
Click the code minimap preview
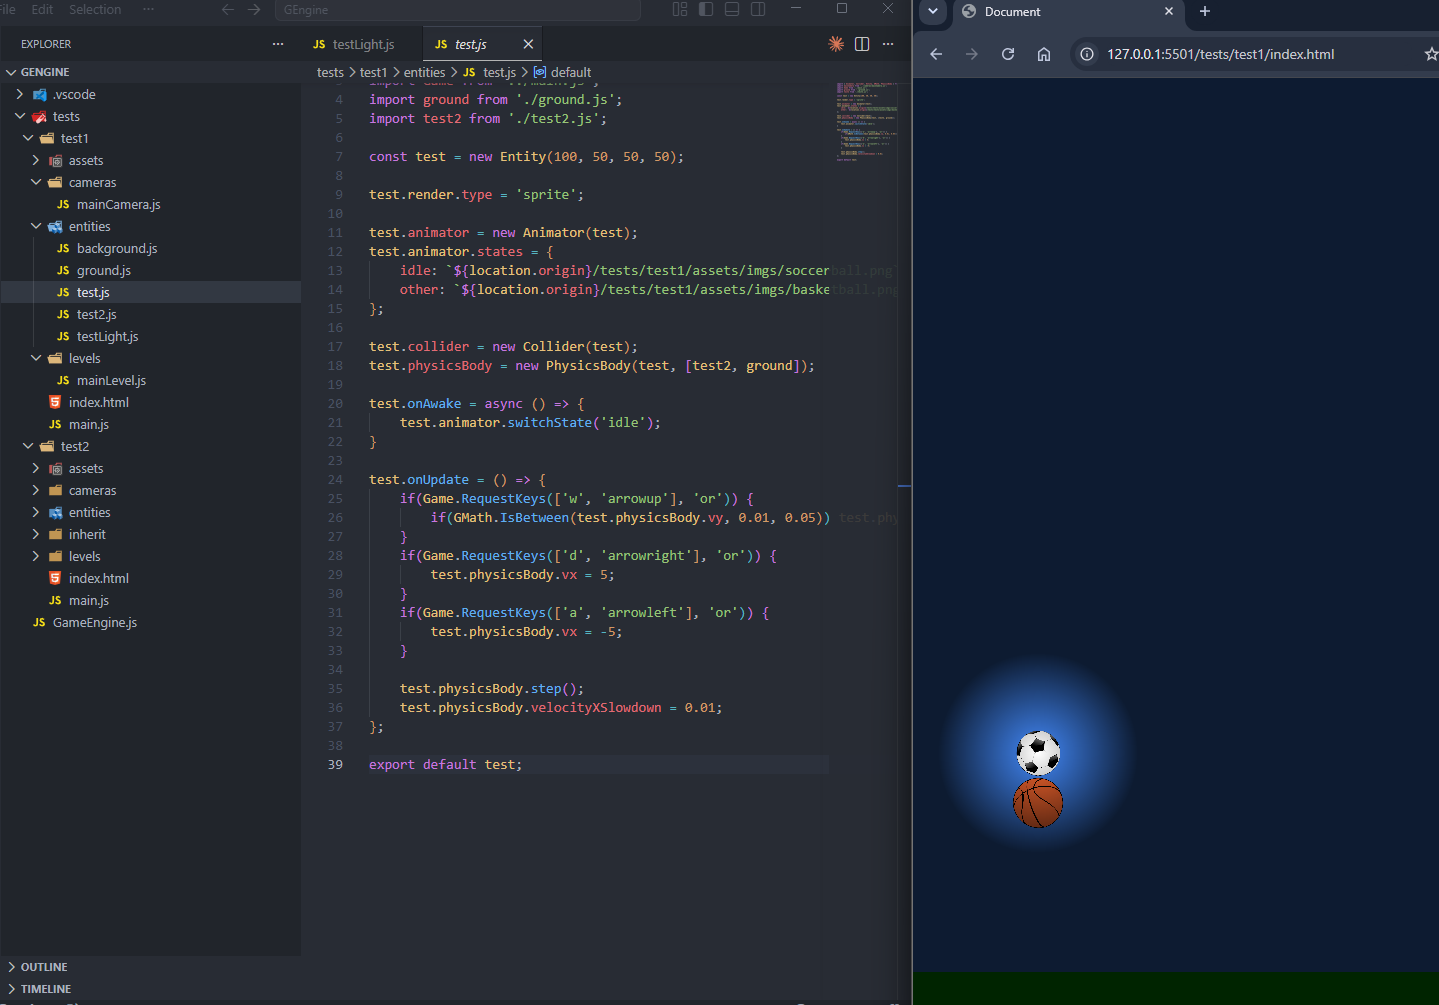pos(866,120)
